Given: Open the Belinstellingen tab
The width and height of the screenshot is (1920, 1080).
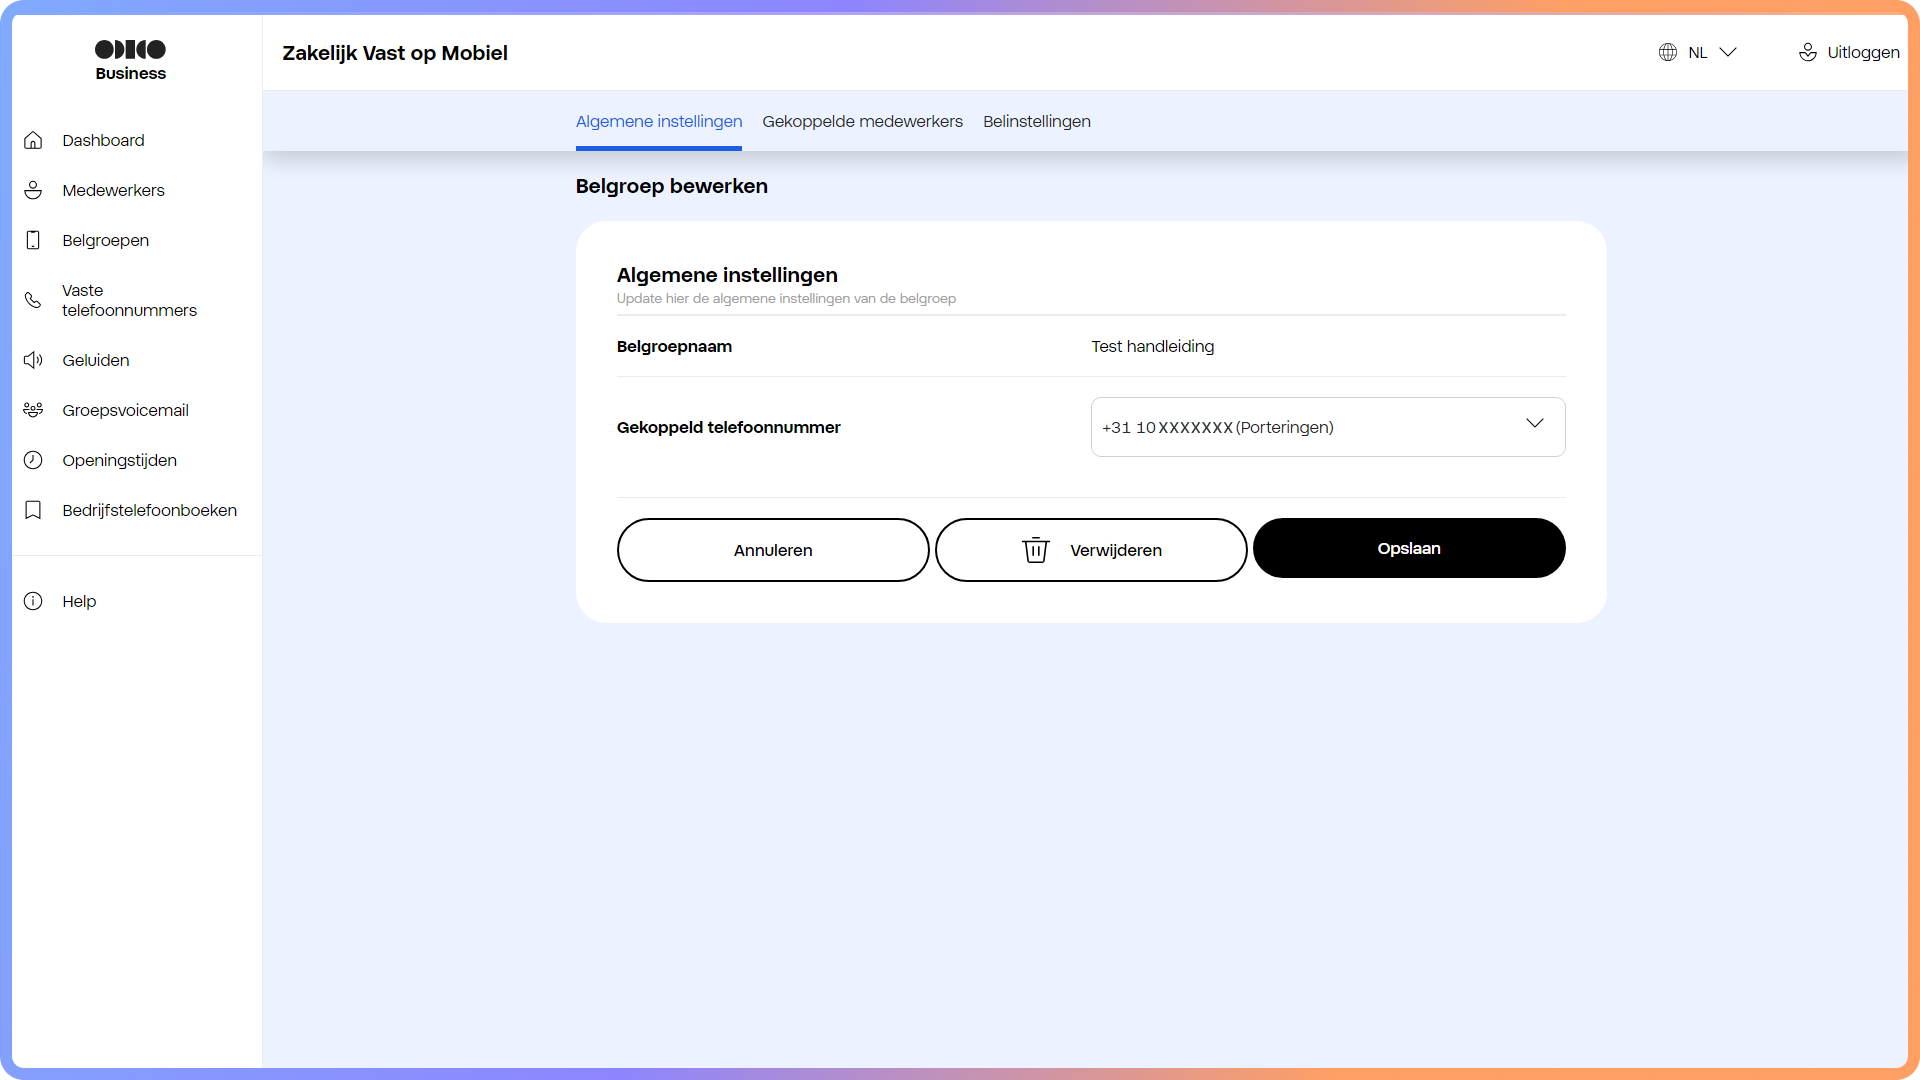Looking at the screenshot, I should (x=1037, y=121).
